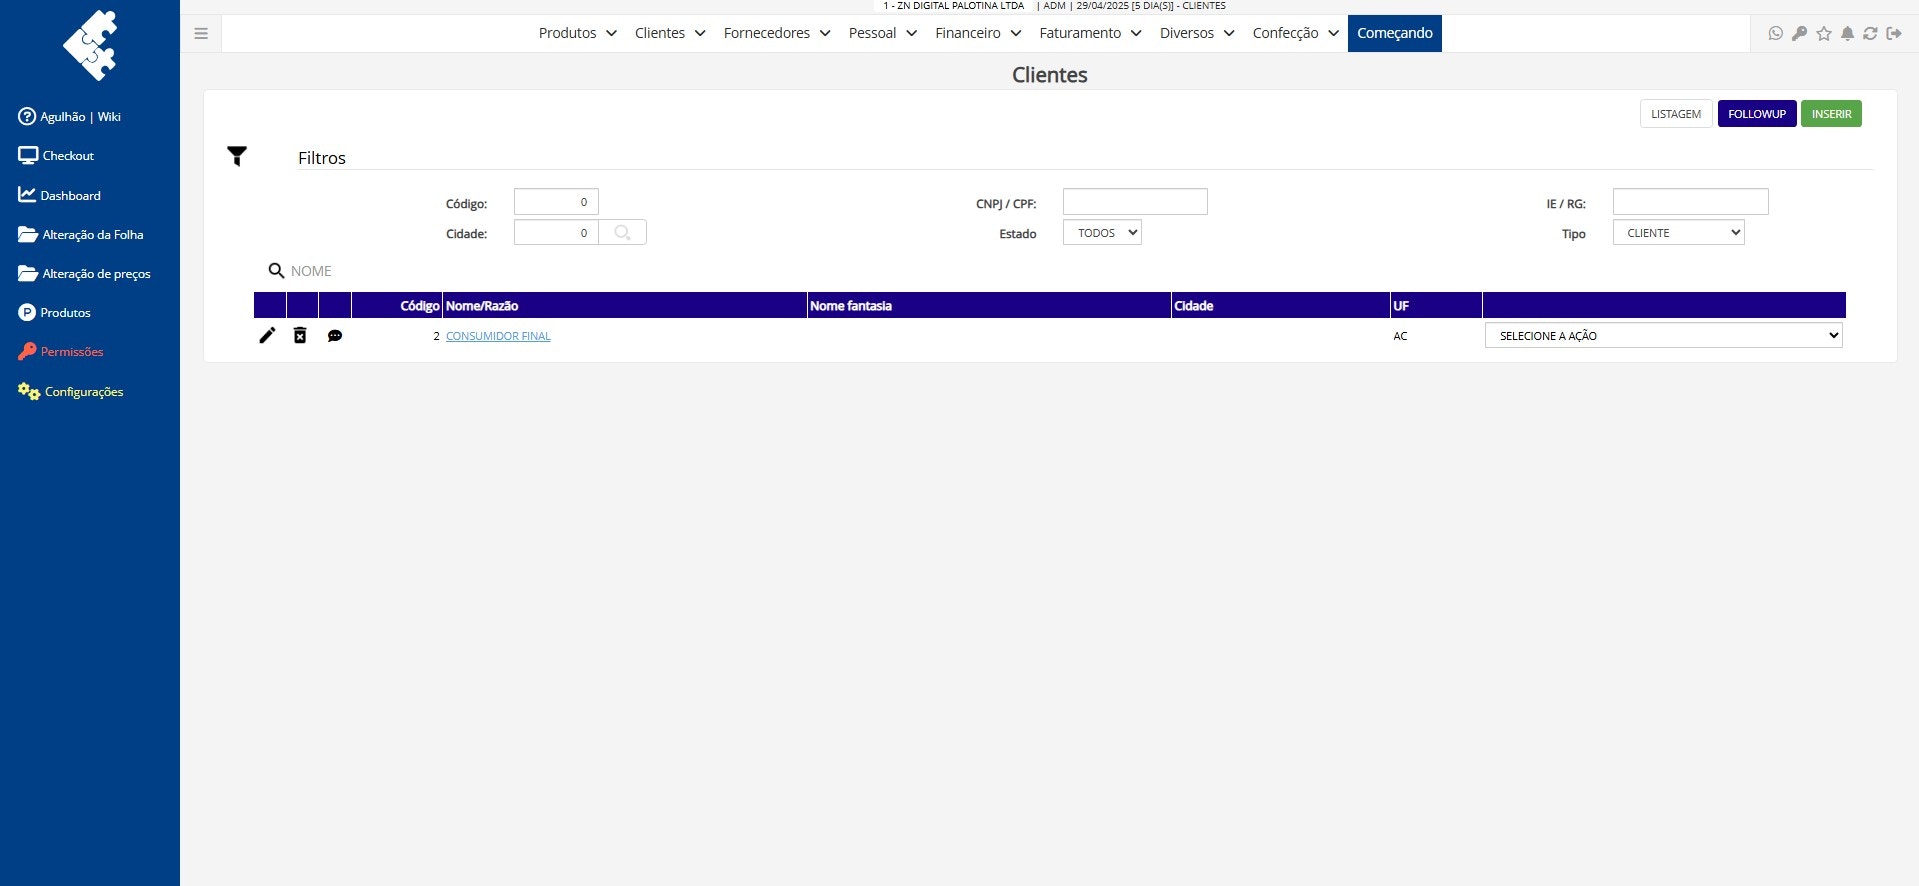Click the IE / RG input field
1919x886 pixels.
coord(1690,202)
